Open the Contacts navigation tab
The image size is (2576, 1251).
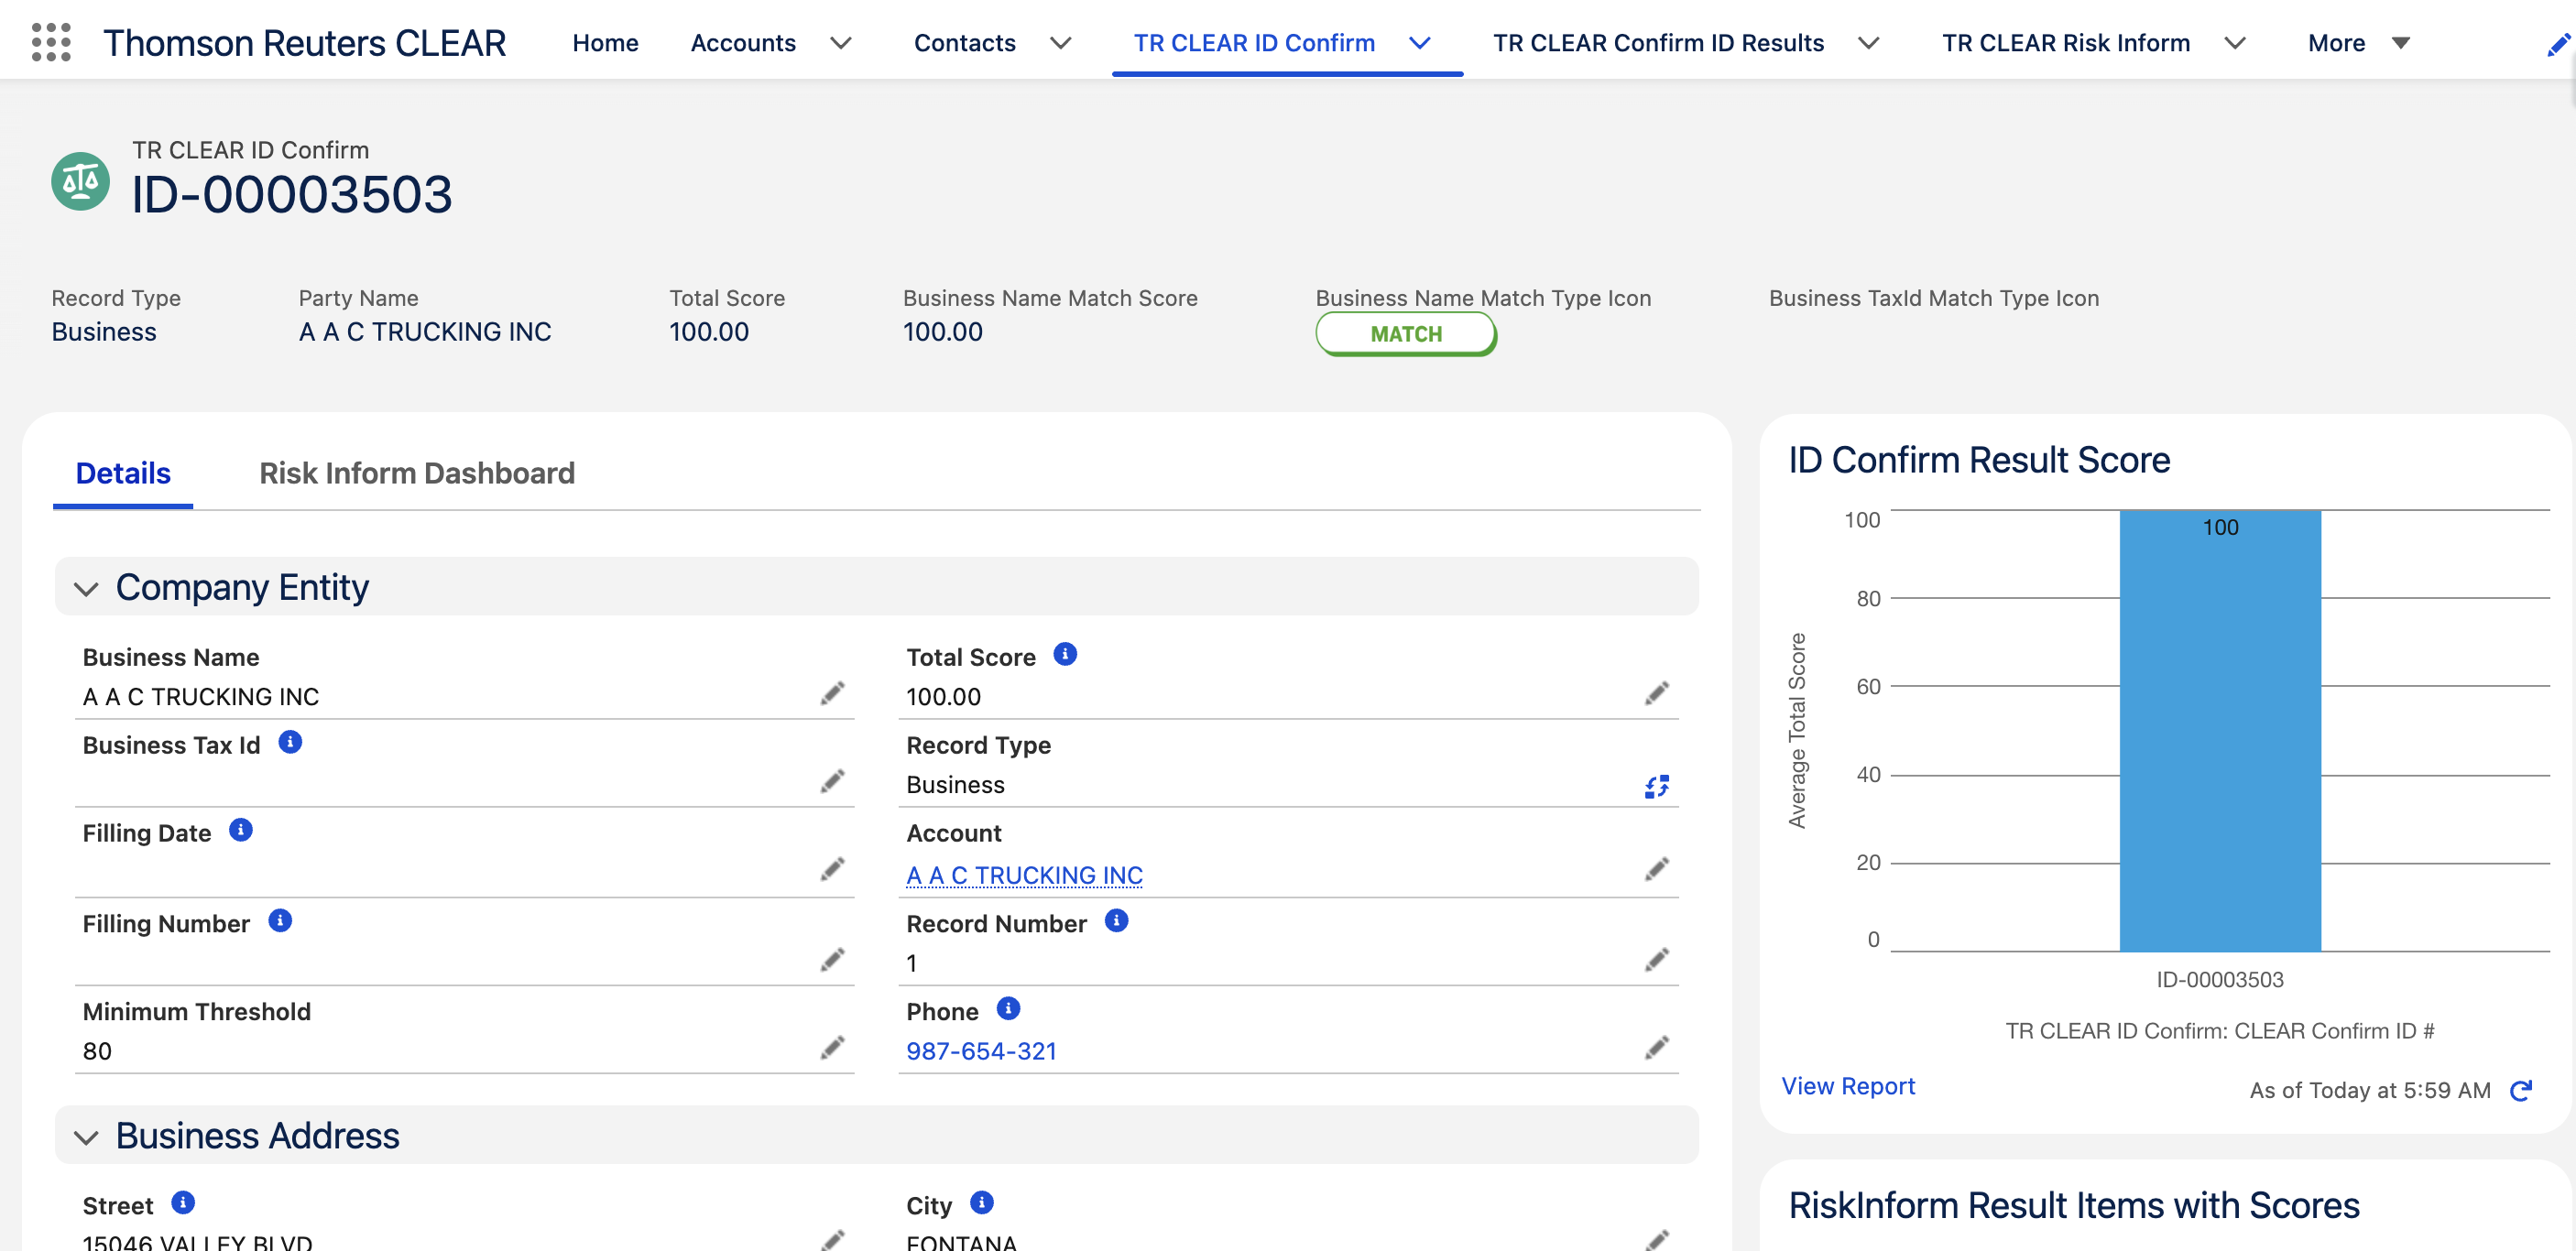[964, 43]
